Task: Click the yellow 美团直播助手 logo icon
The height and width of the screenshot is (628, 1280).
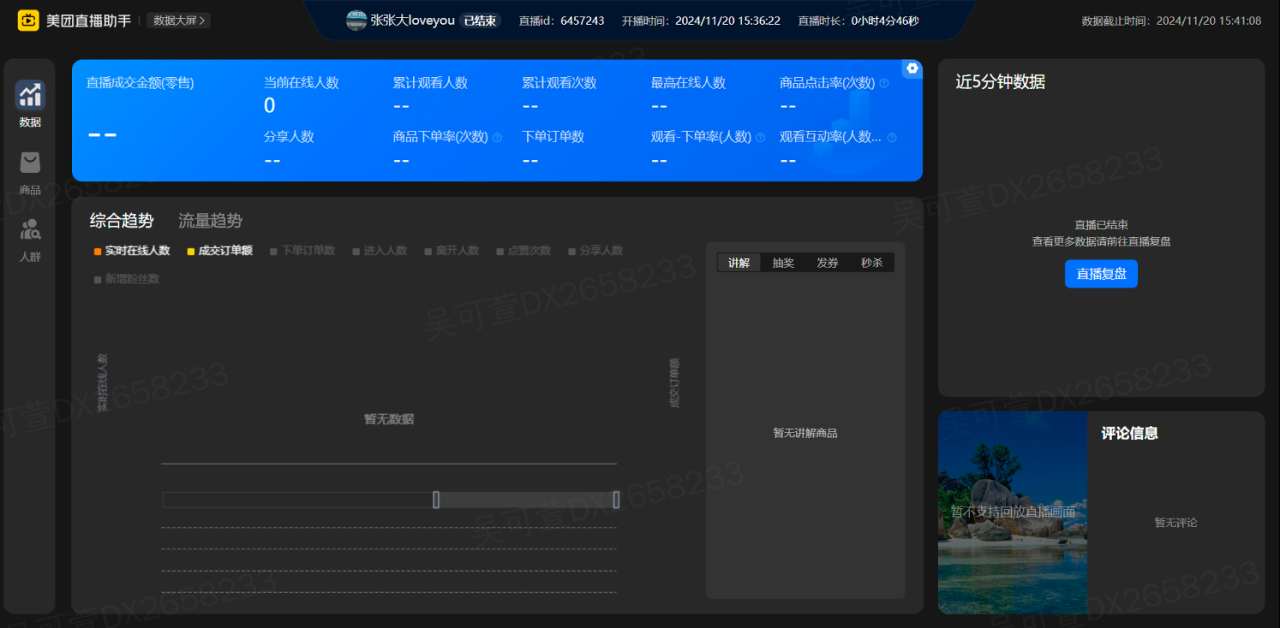Action: click(28, 20)
